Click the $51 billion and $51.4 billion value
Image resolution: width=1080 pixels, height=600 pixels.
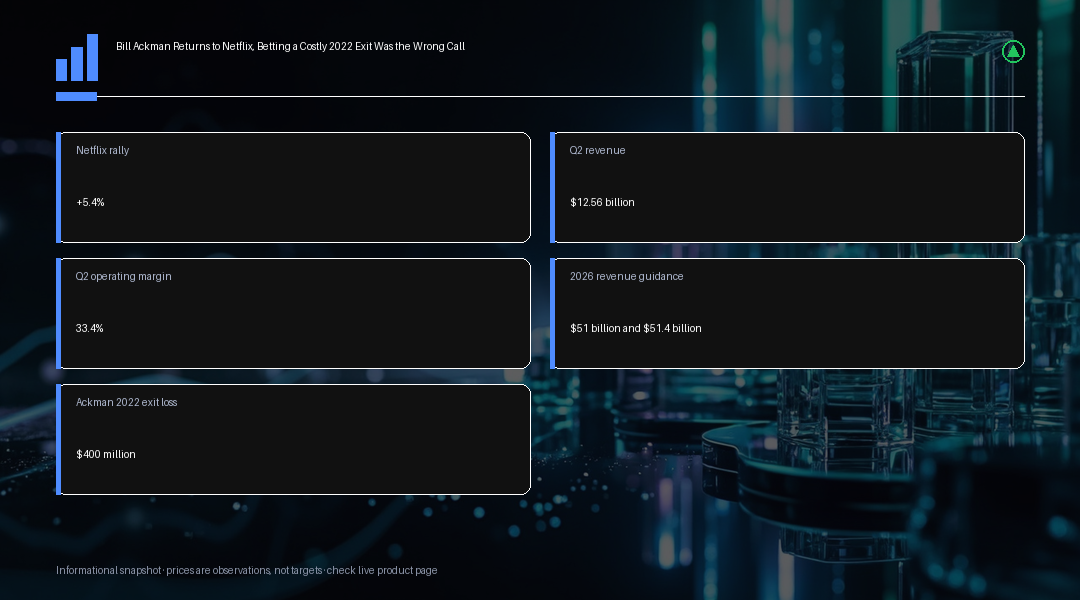[636, 329]
